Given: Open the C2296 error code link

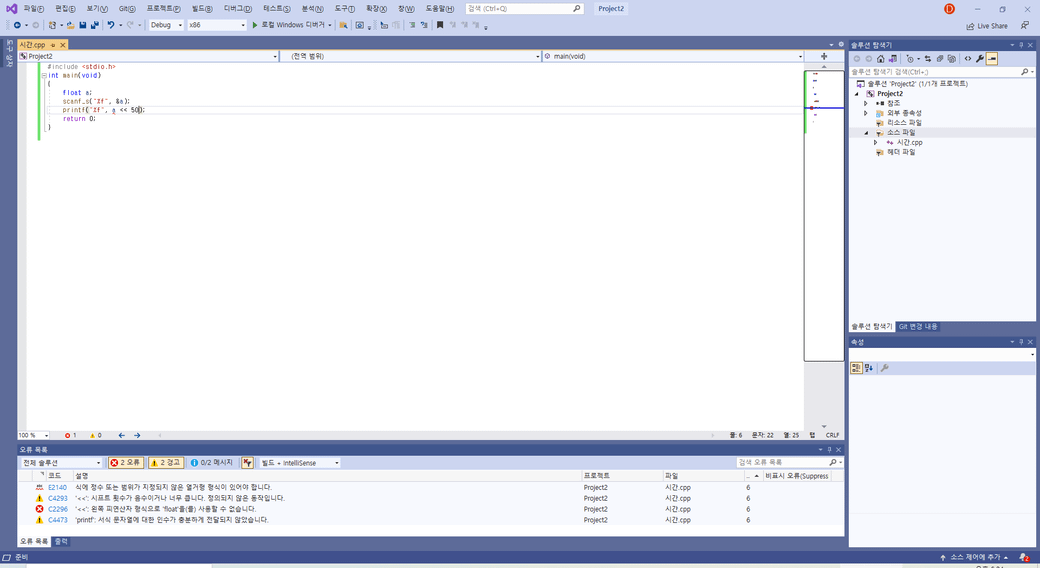Looking at the screenshot, I should (x=58, y=509).
